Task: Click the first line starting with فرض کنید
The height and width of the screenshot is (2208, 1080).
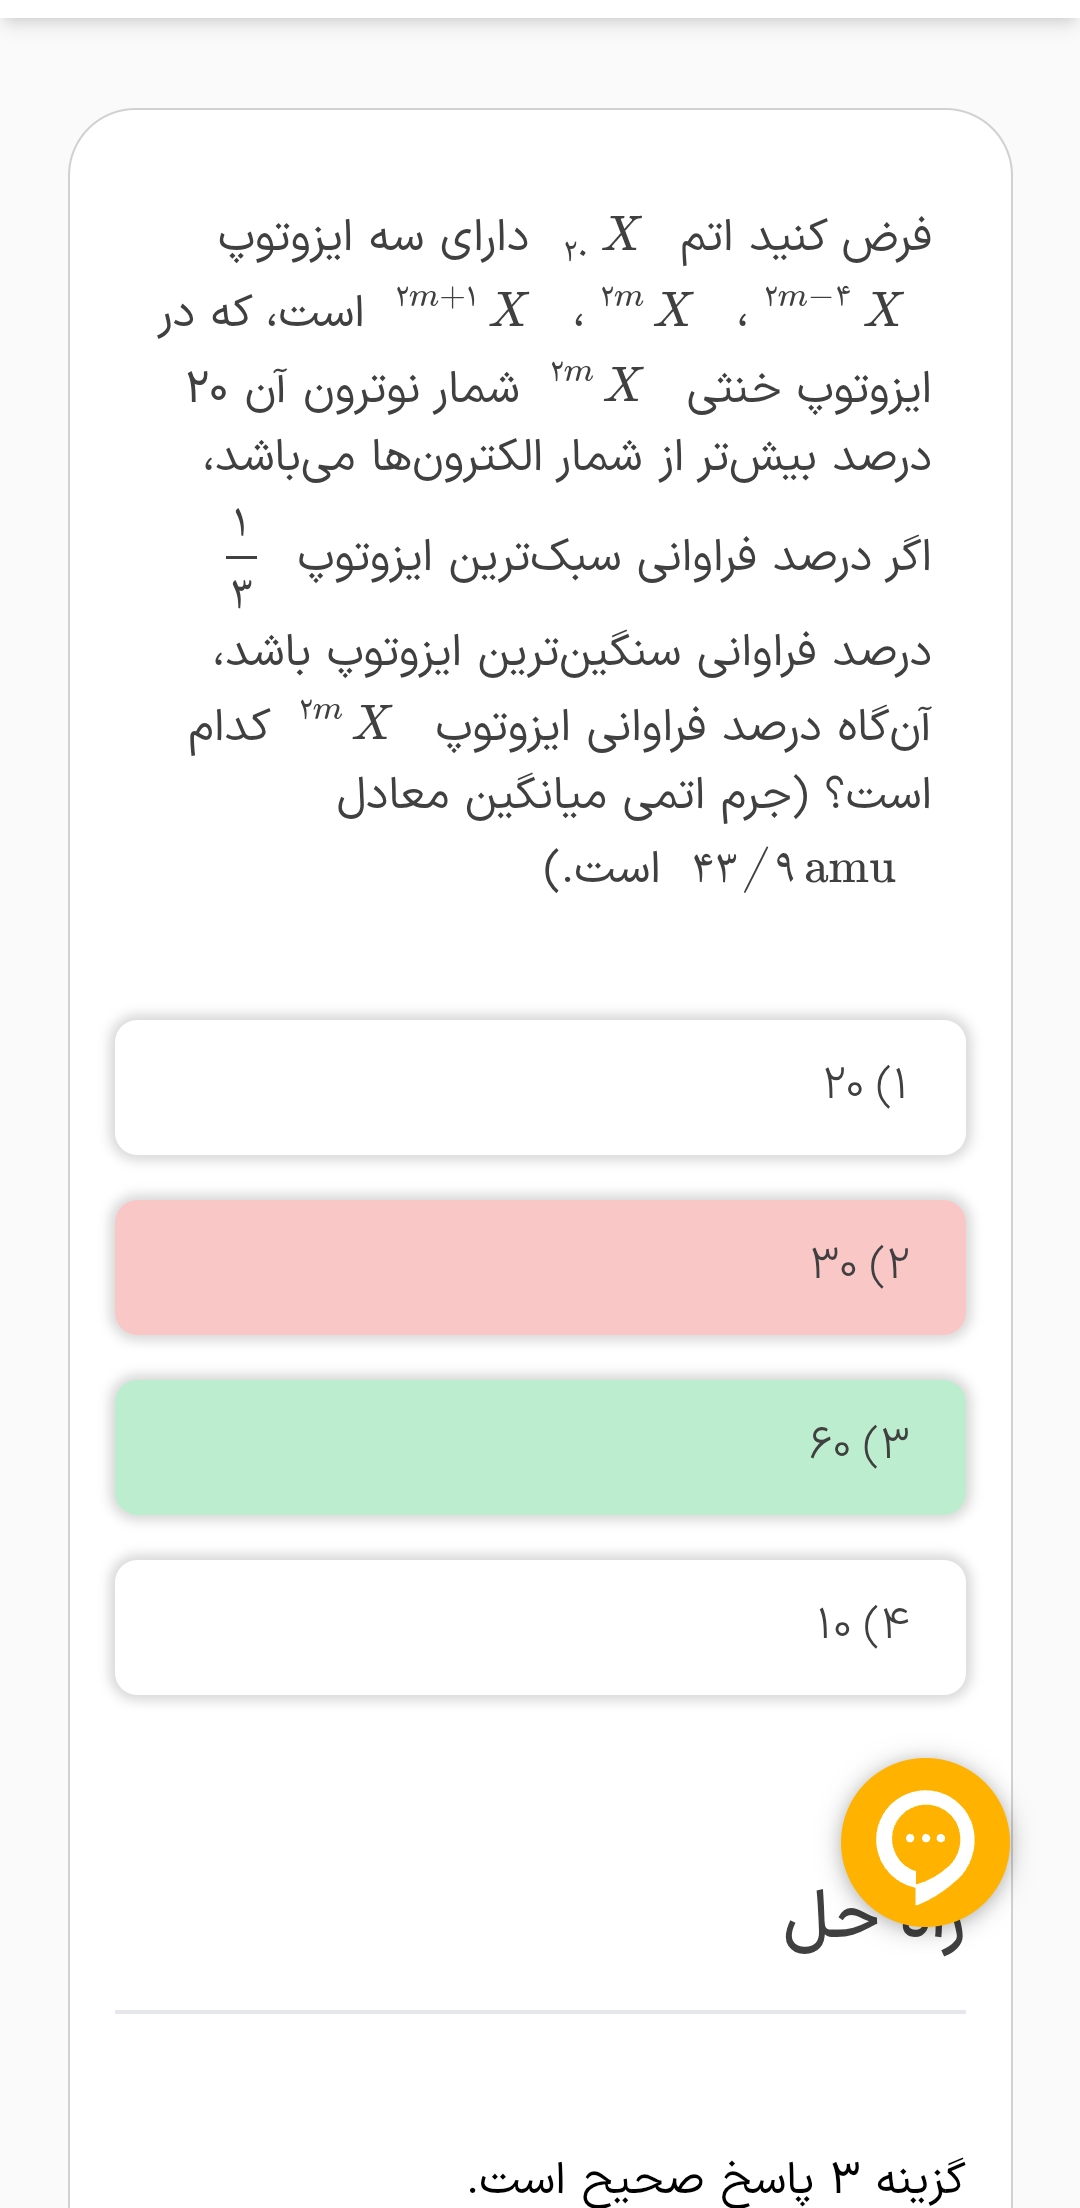Action: tap(805, 238)
